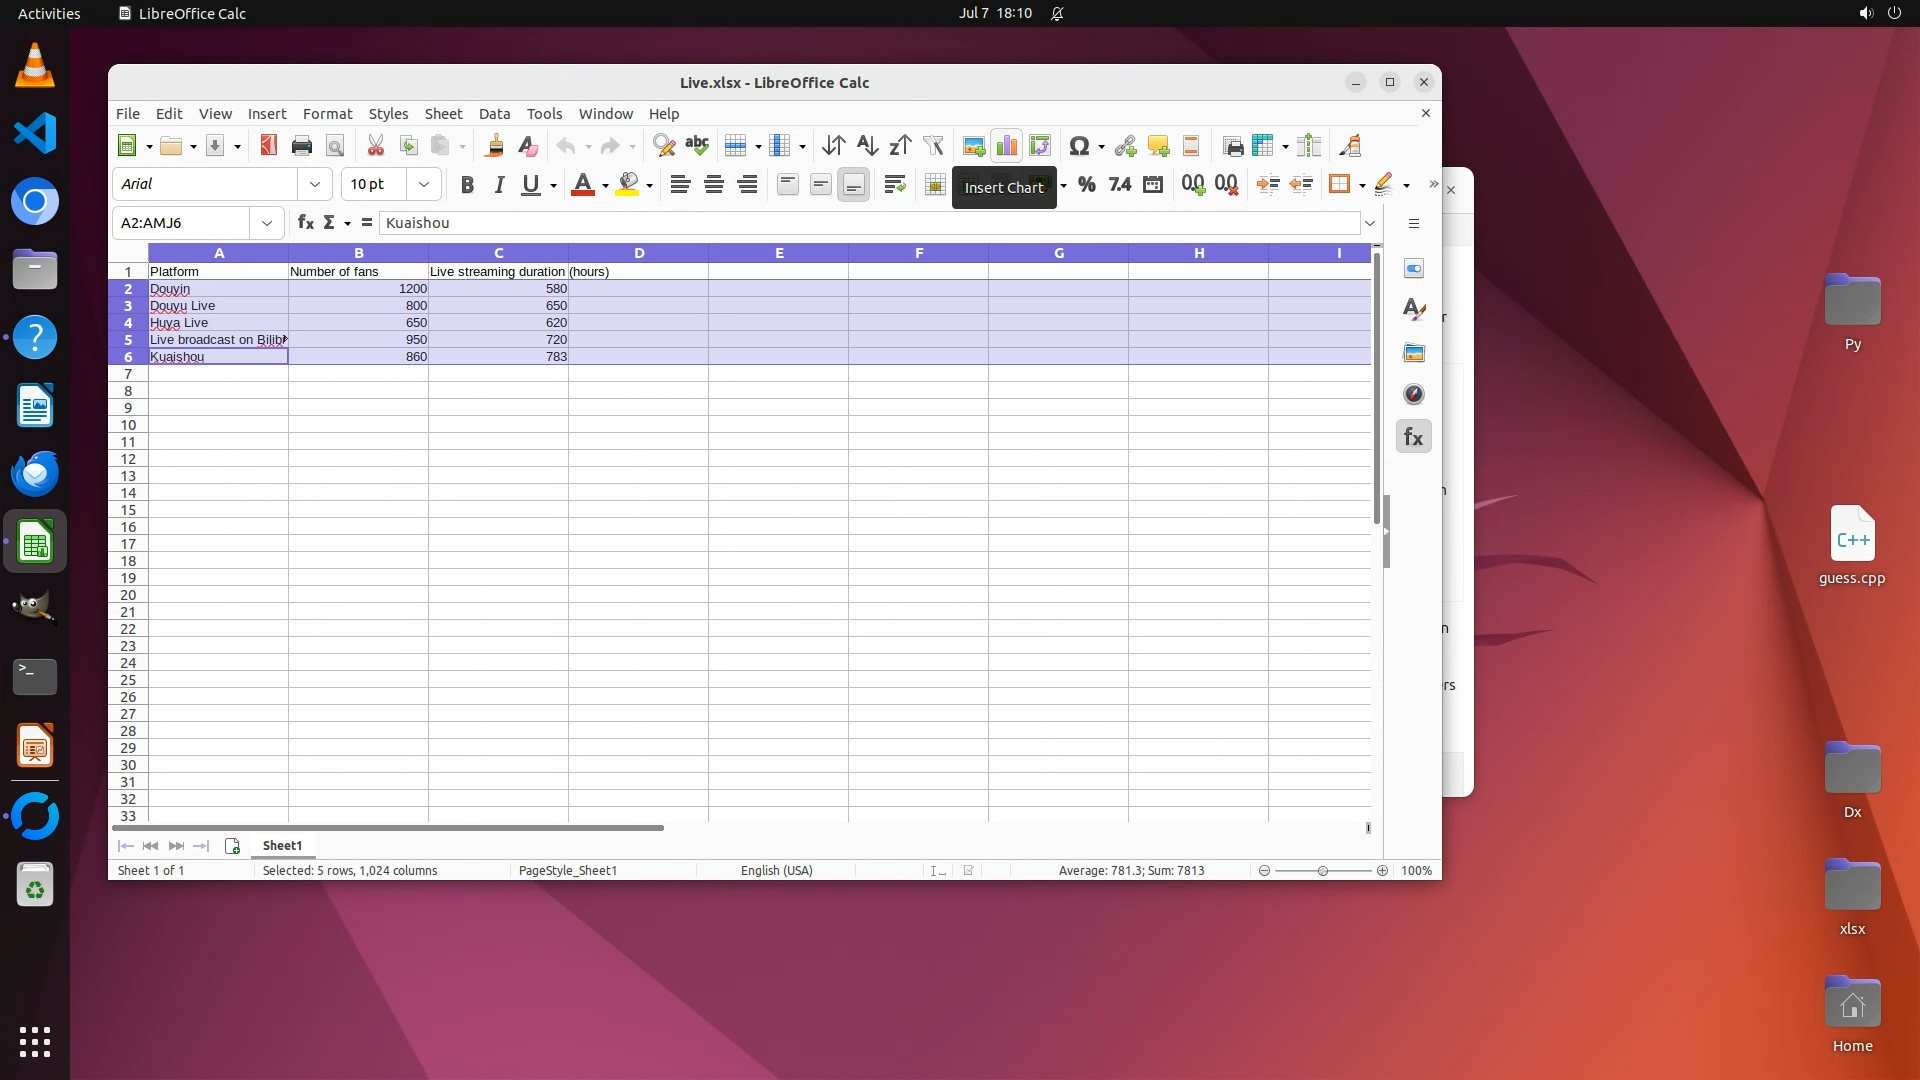Click the Sort Ascending icon
Viewport: 1920px width, 1080px height.
(x=867, y=146)
